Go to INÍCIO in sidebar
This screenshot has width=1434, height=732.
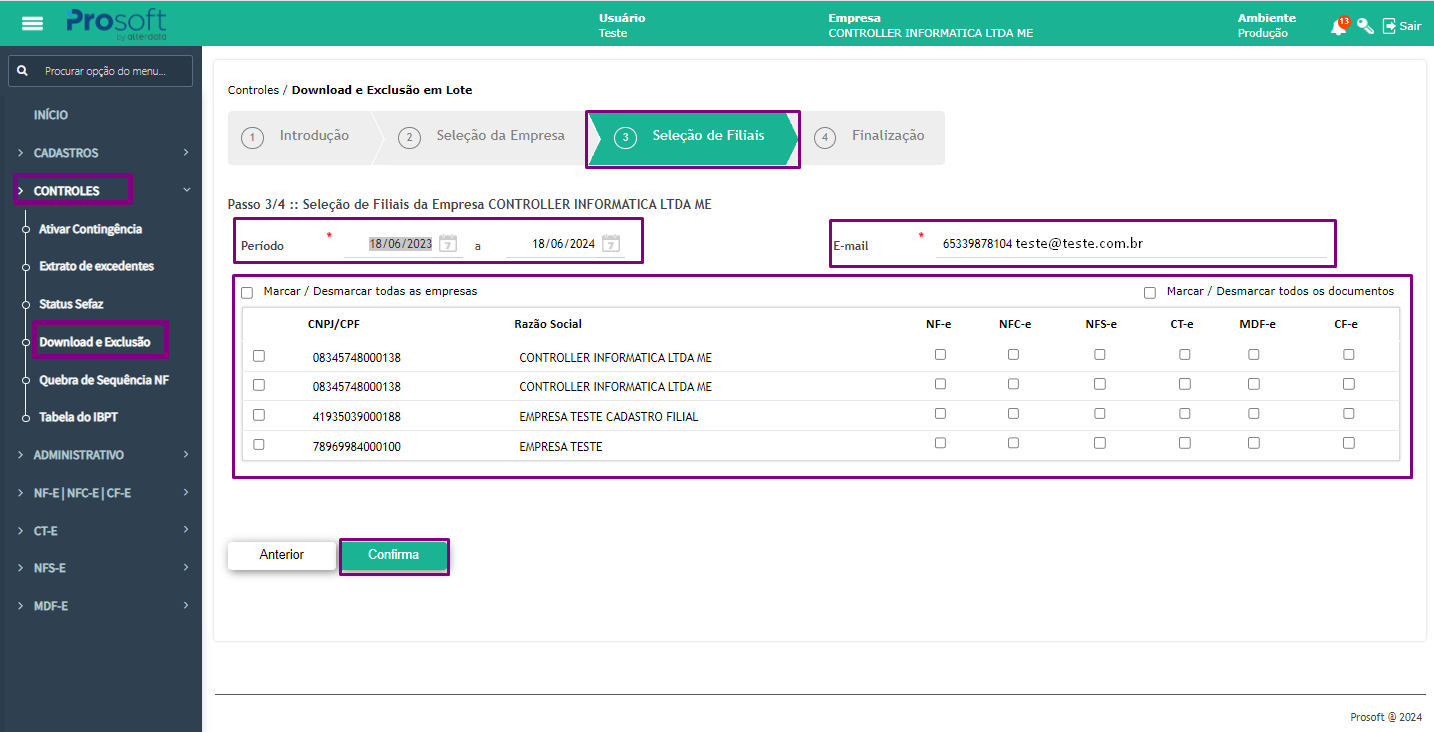point(51,115)
